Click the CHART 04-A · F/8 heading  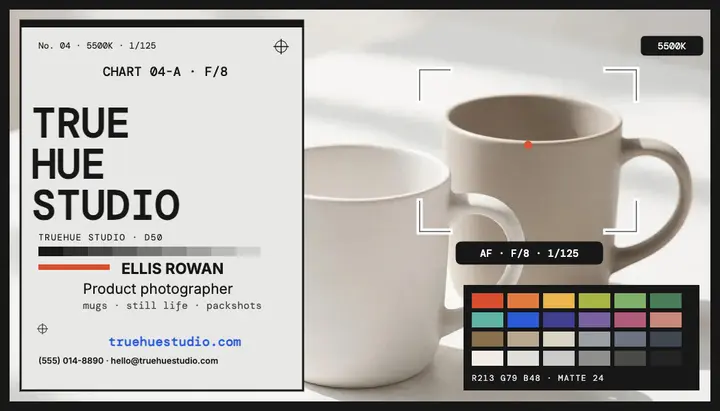point(165,72)
